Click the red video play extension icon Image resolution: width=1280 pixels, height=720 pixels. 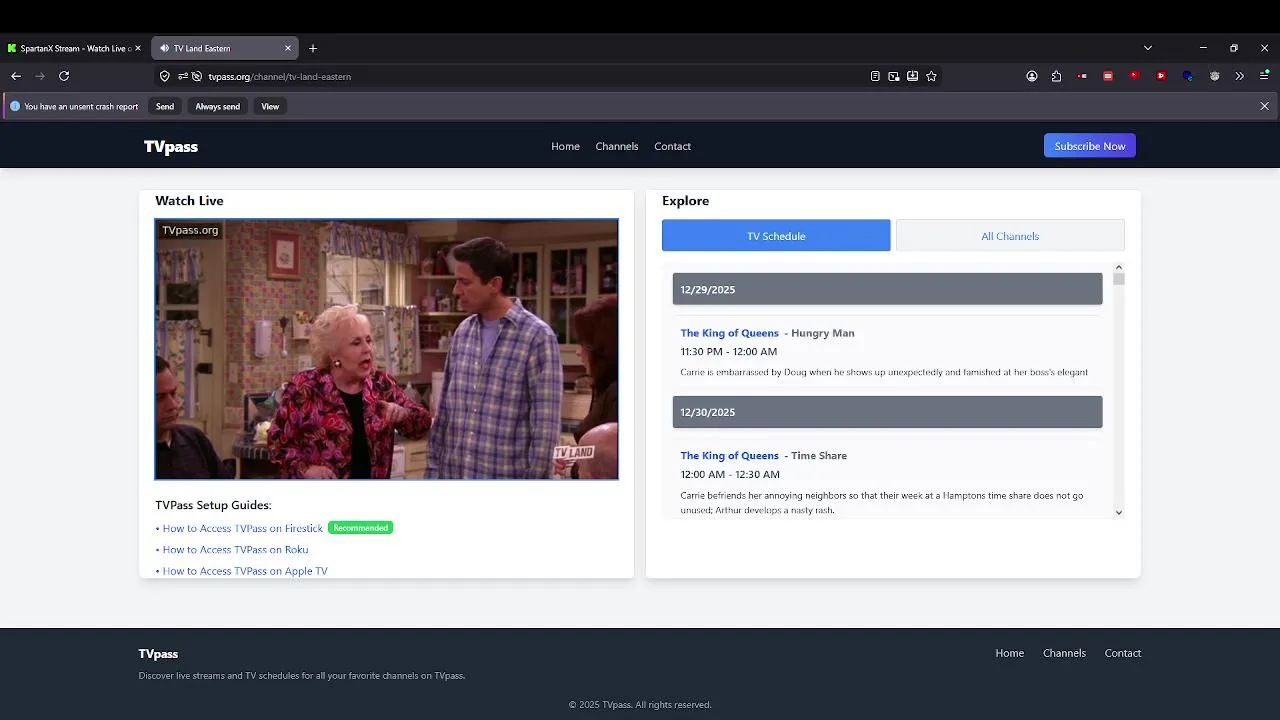(x=1160, y=76)
